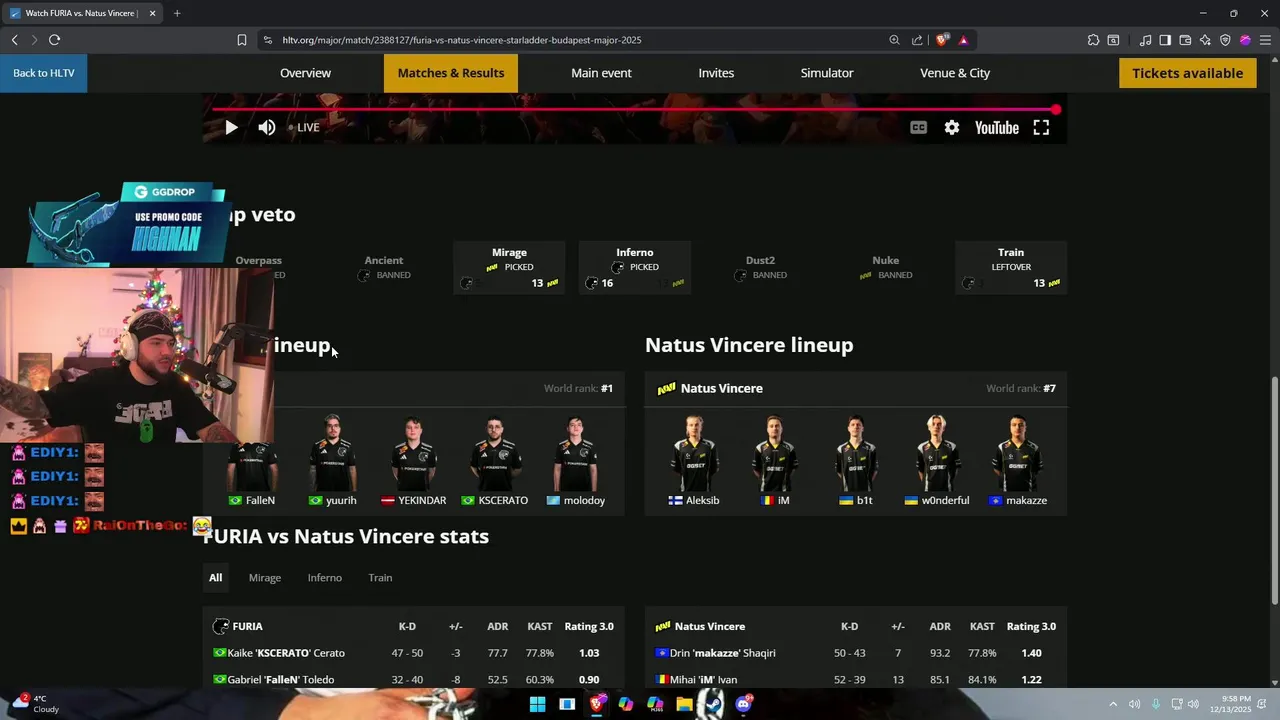The width and height of the screenshot is (1280, 720).
Task: Open the browser hamburger menu
Action: tap(1265, 40)
